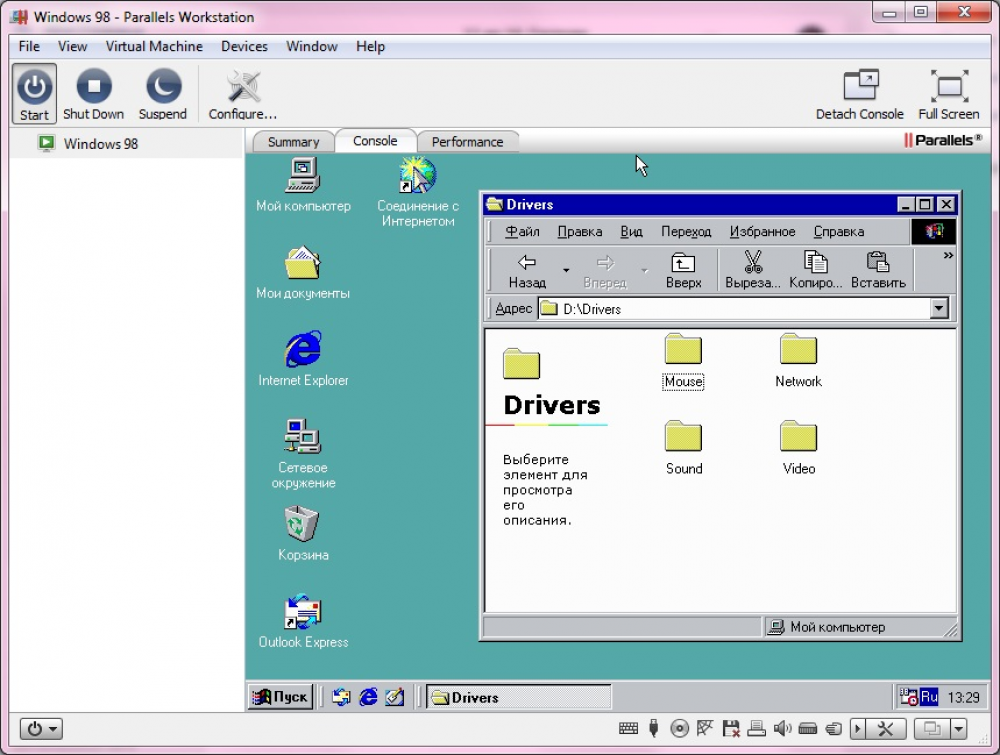The image size is (1000, 755).
Task: Expand the arrow beside the tools button
Action: pyautogui.click(x=858, y=728)
